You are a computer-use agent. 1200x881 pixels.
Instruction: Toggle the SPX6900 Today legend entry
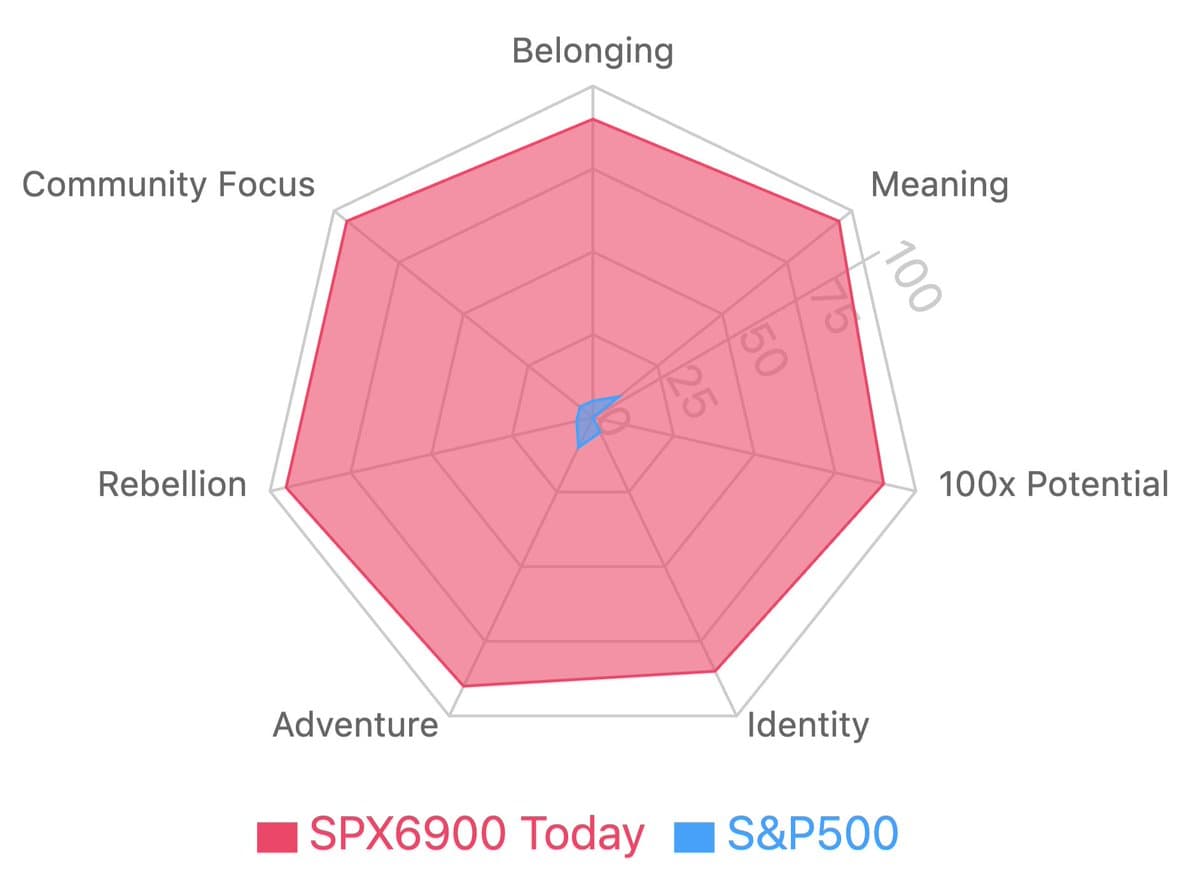coord(451,834)
